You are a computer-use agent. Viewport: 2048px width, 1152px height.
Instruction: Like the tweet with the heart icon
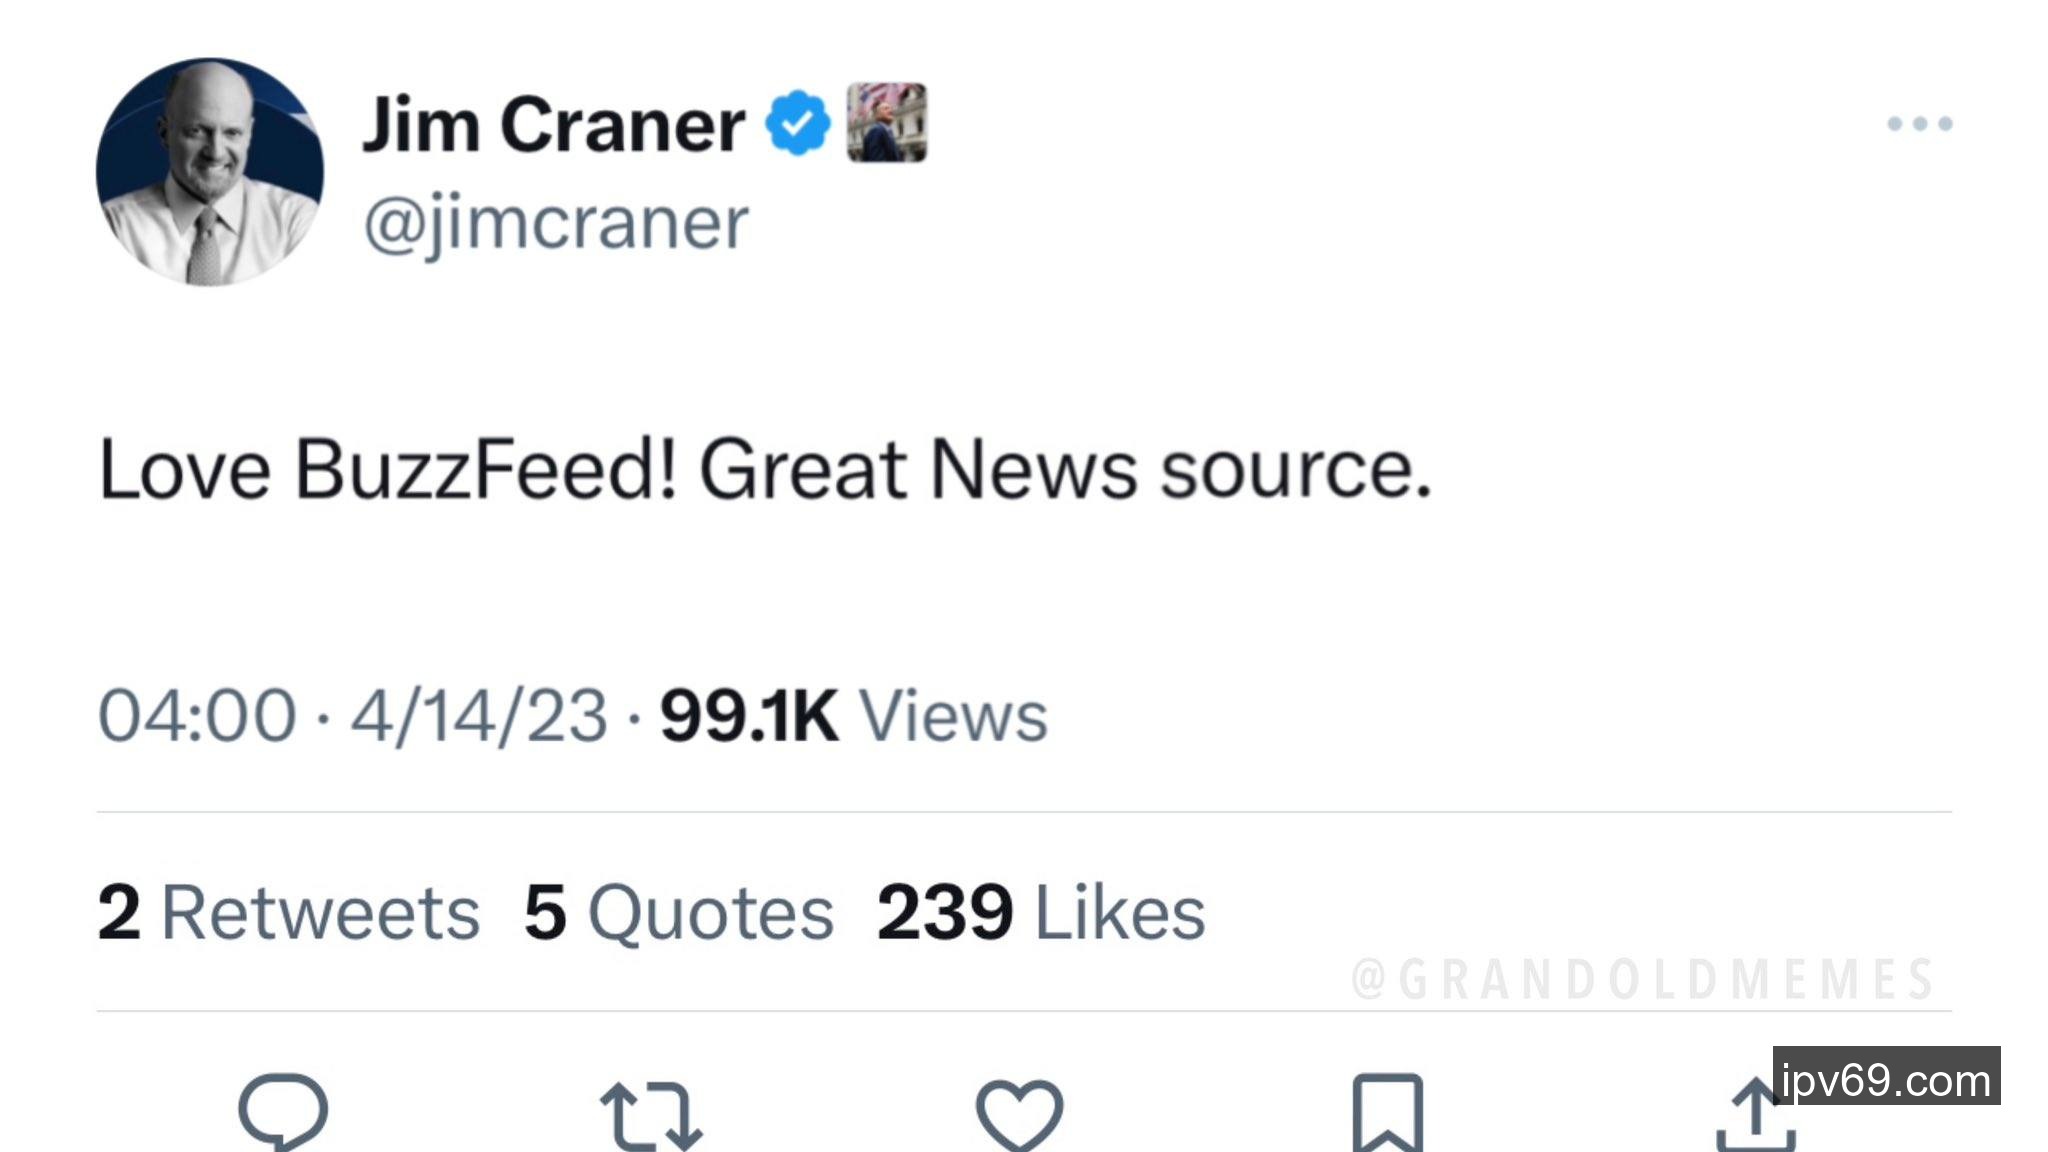(x=1019, y=1113)
